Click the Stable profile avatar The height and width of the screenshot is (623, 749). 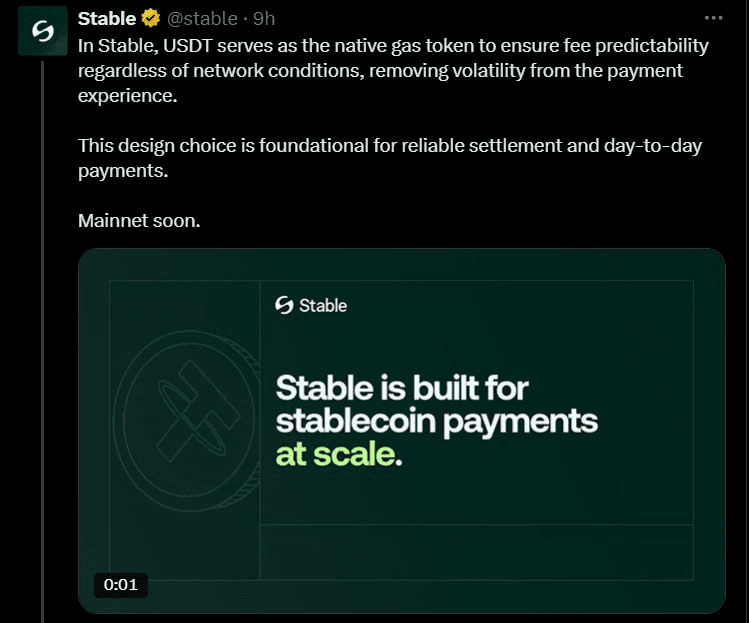(x=43, y=32)
